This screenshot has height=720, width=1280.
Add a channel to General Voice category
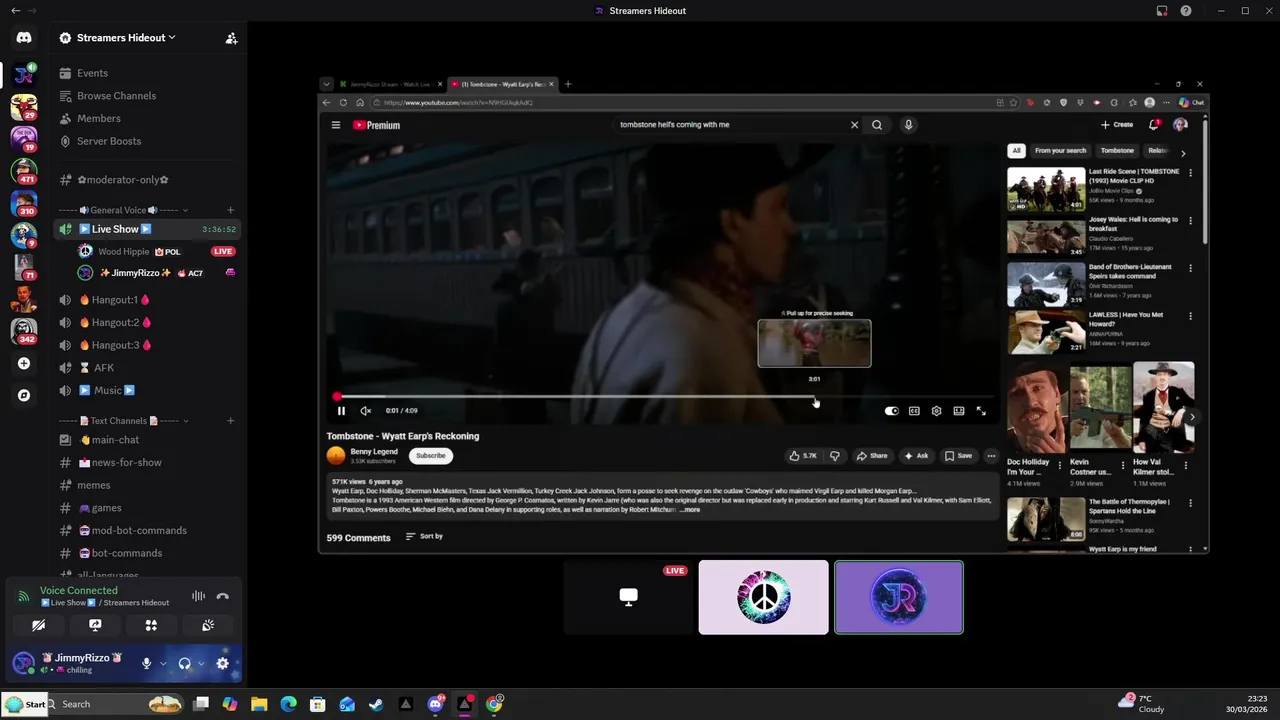click(230, 210)
